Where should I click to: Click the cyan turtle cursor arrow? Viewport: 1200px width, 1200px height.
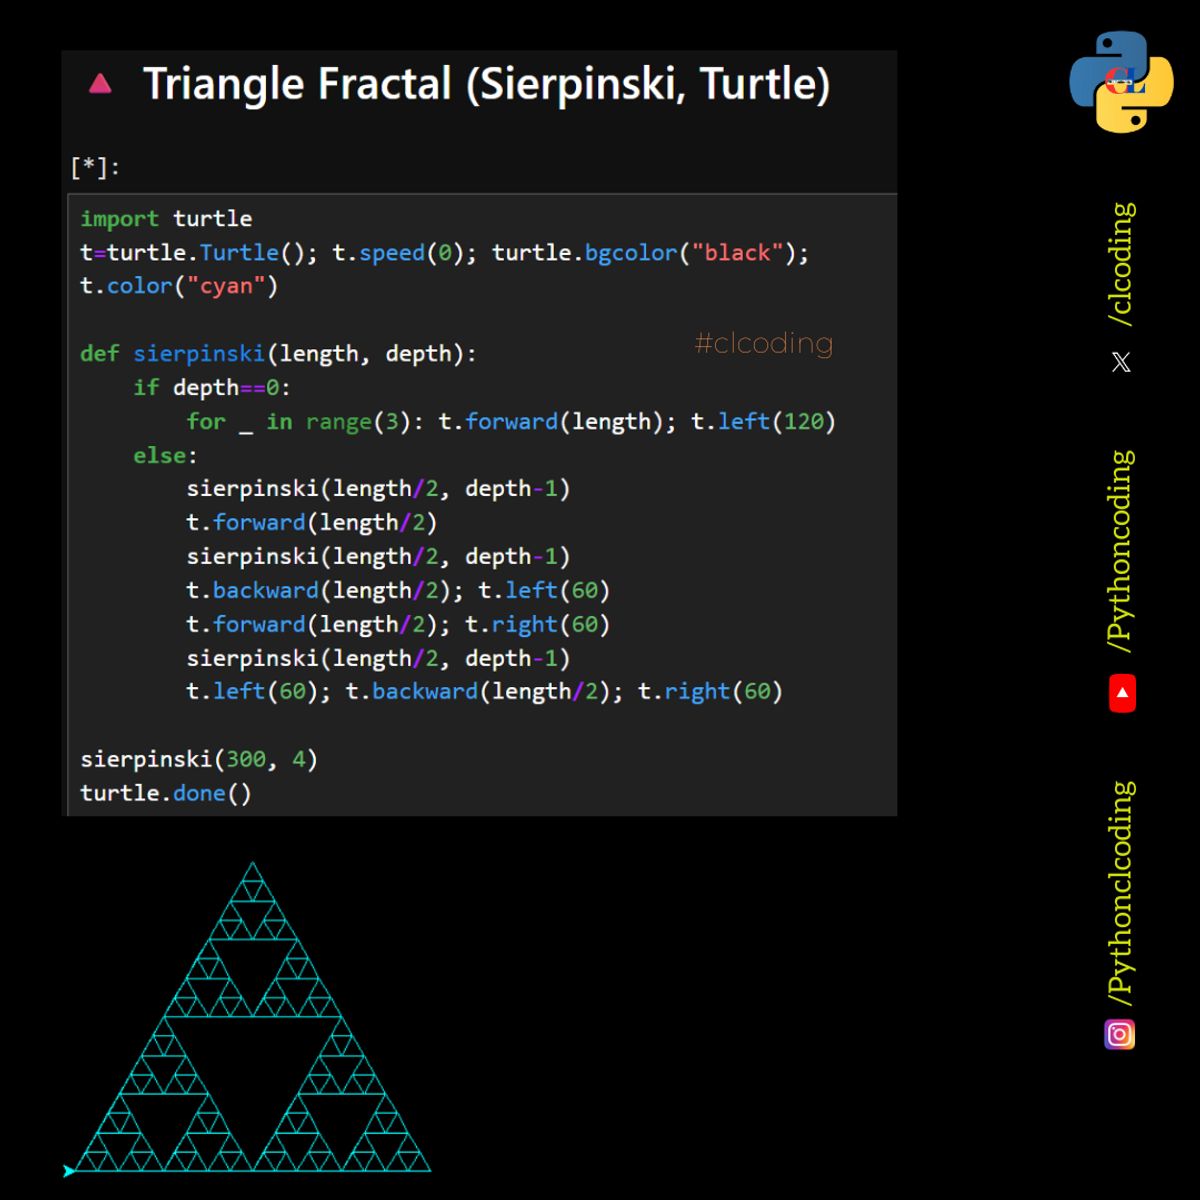[66, 1169]
